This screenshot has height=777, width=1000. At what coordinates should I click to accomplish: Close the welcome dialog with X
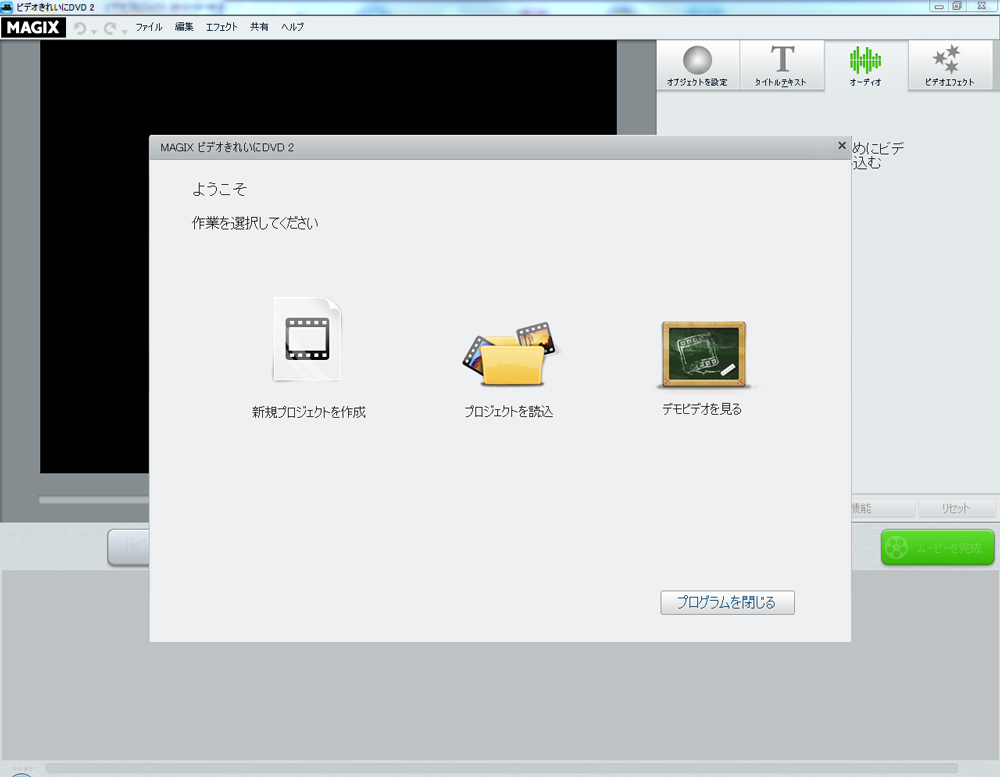tap(842, 145)
